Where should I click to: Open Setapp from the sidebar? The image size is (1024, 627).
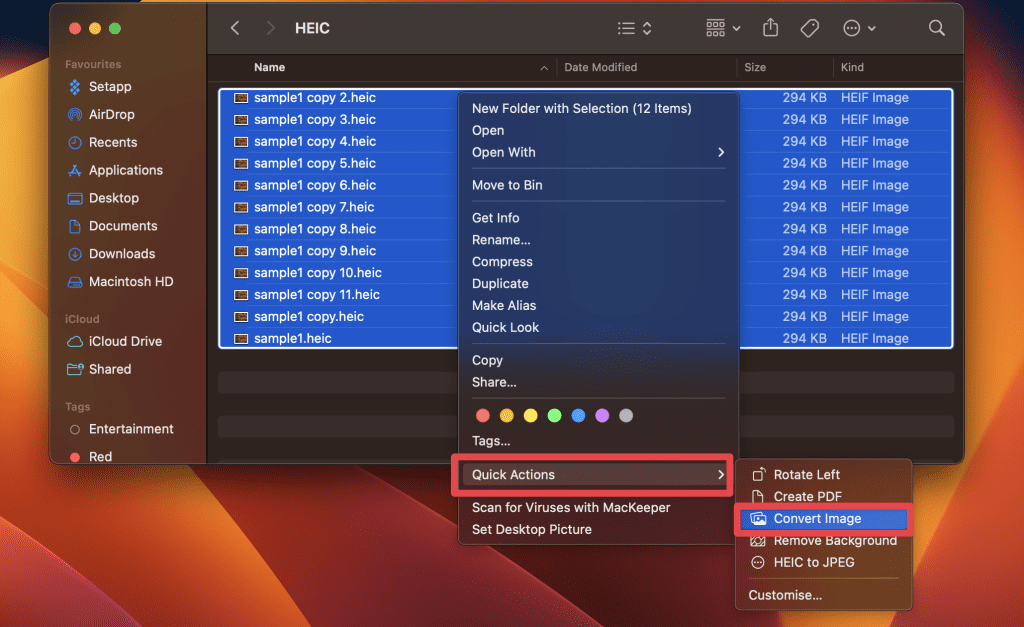tap(110, 86)
